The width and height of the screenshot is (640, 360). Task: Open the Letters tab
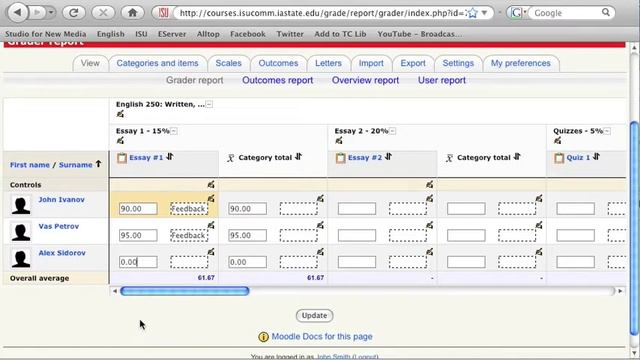328,63
